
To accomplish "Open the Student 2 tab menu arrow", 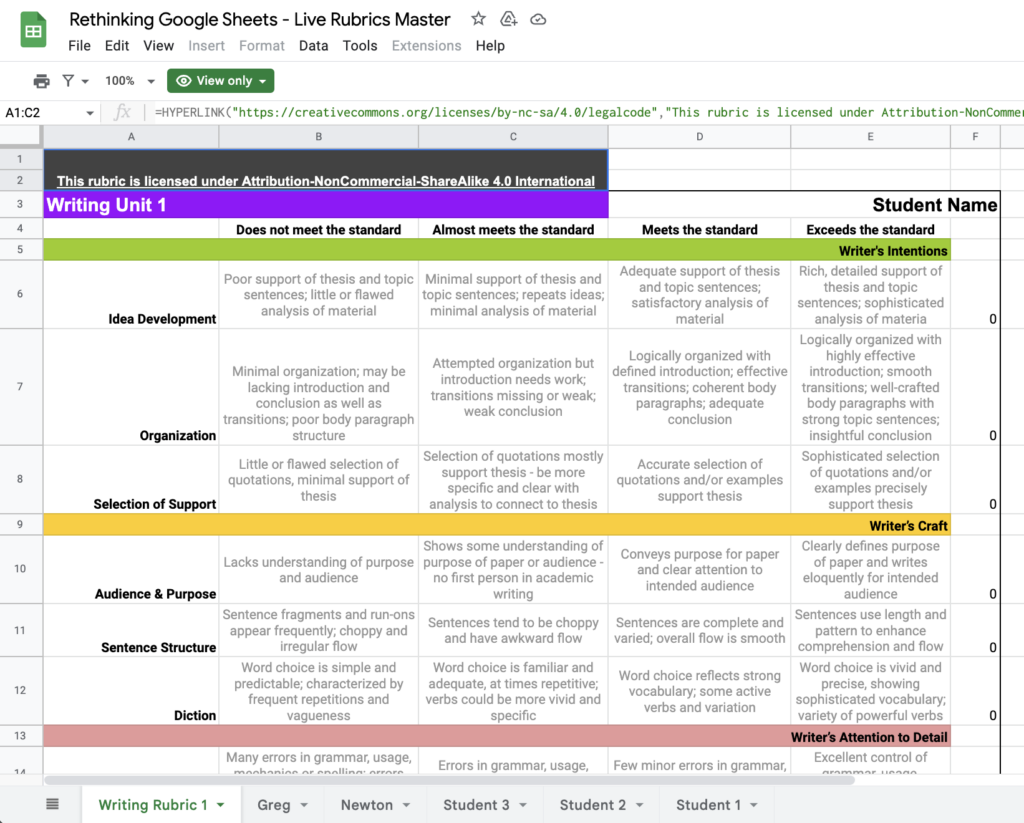I will [x=639, y=805].
